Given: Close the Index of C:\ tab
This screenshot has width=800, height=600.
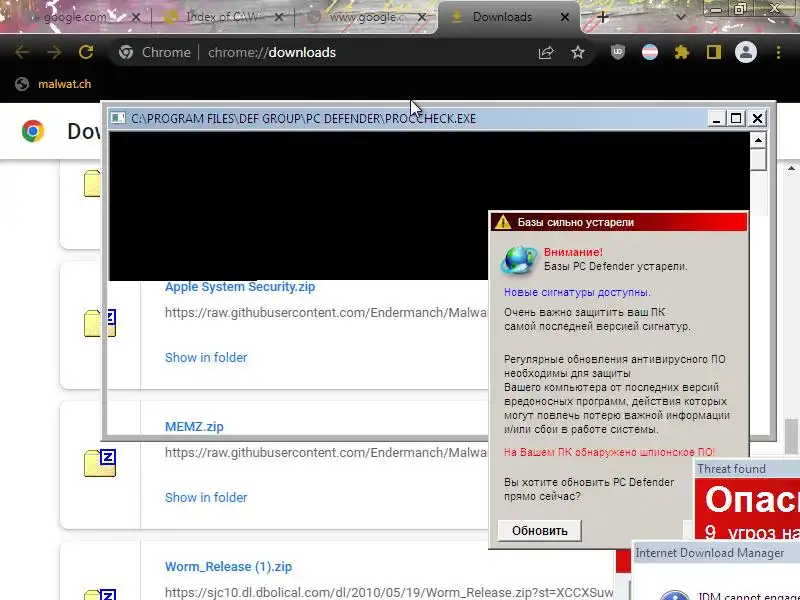Looking at the screenshot, I should pyautogui.click(x=279, y=17).
